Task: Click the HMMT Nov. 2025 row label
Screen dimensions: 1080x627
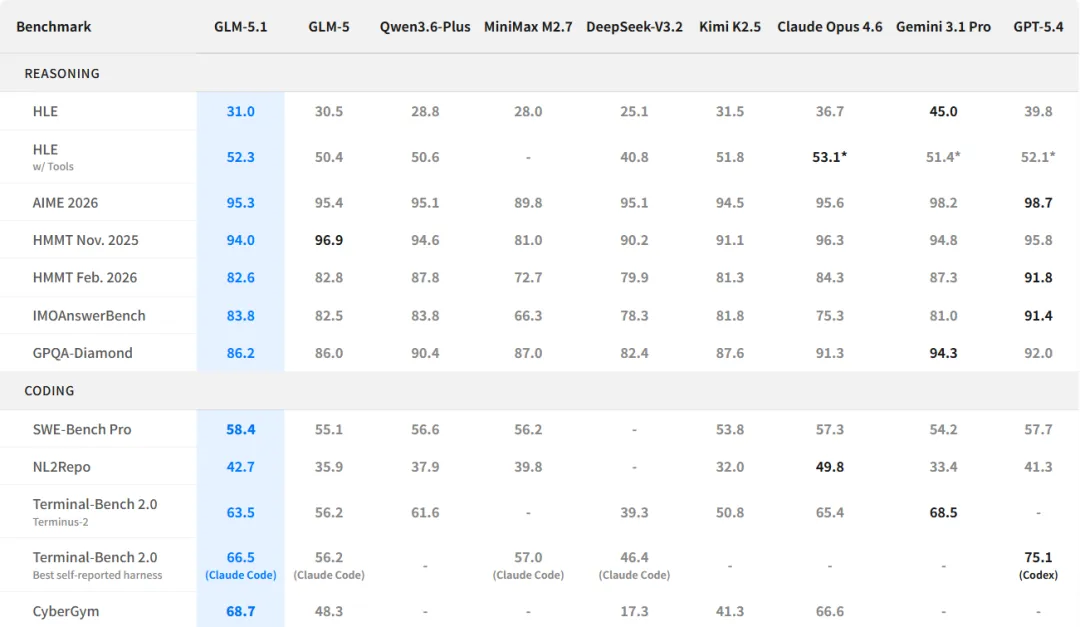Action: click(85, 240)
